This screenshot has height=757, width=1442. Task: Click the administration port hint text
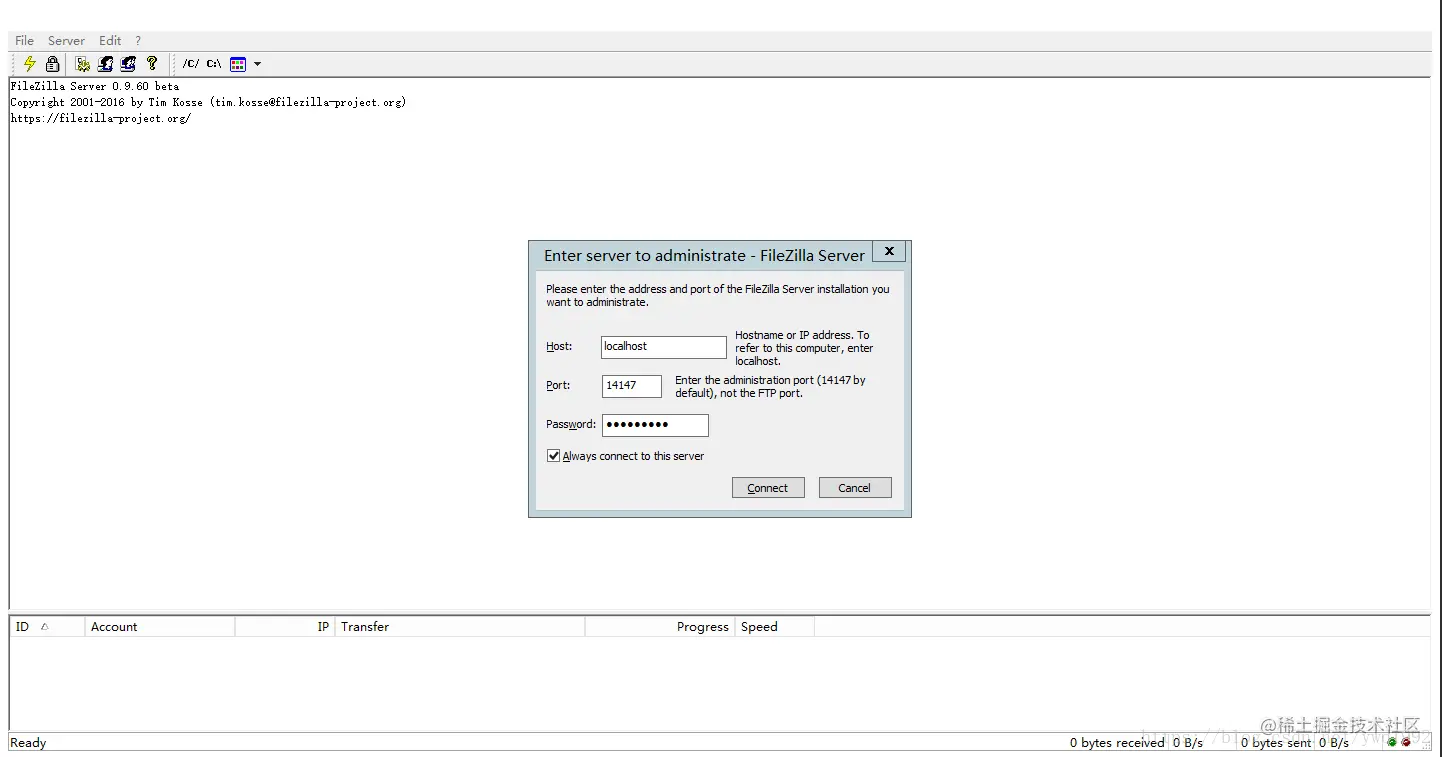point(770,387)
